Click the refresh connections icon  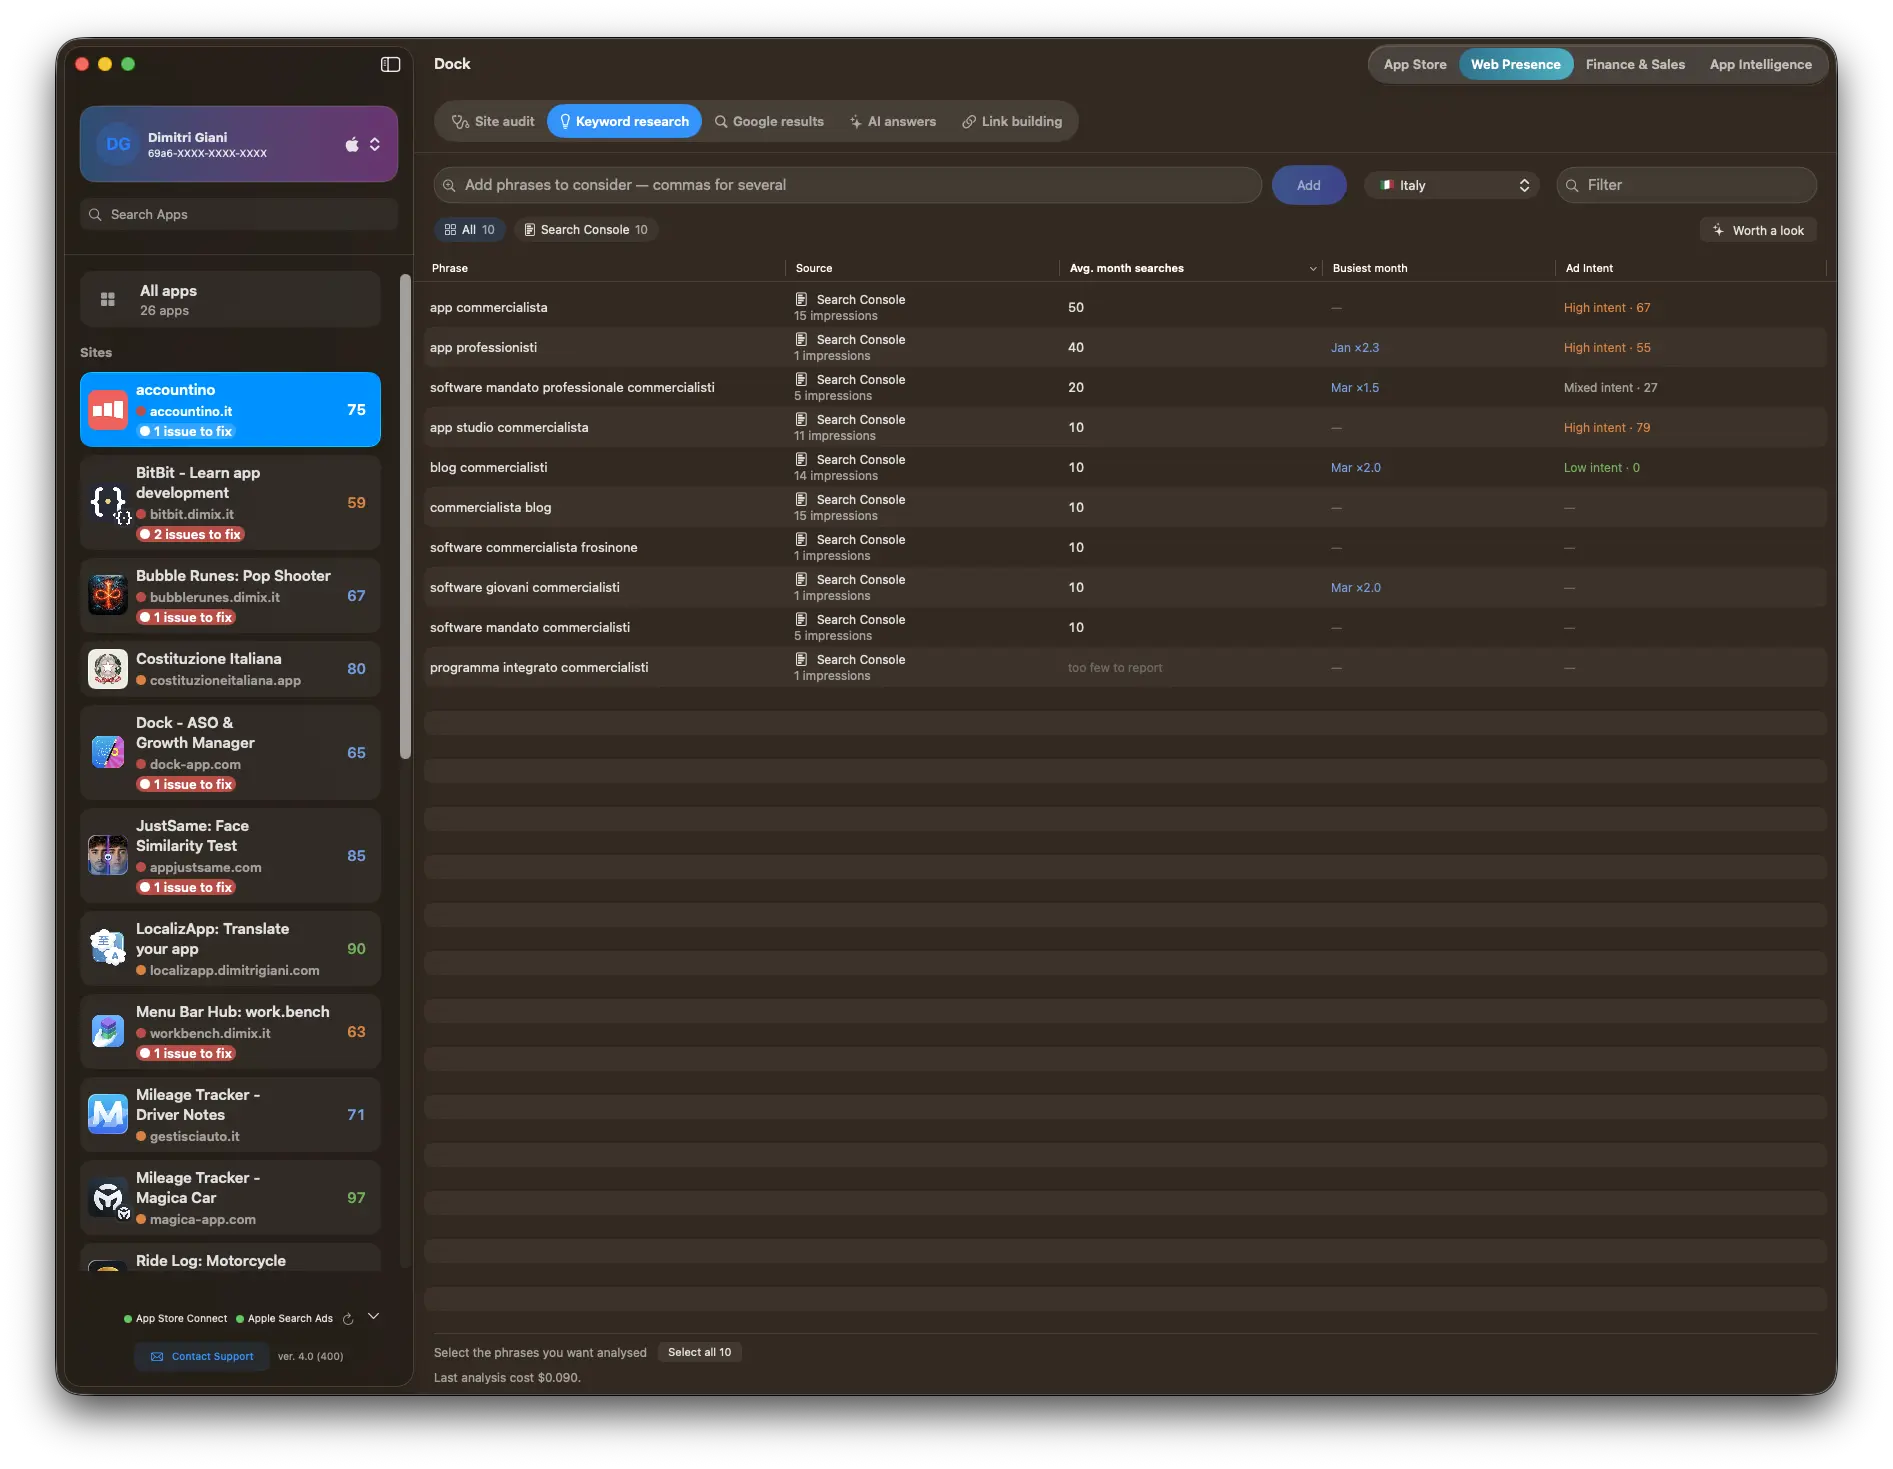[348, 1319]
